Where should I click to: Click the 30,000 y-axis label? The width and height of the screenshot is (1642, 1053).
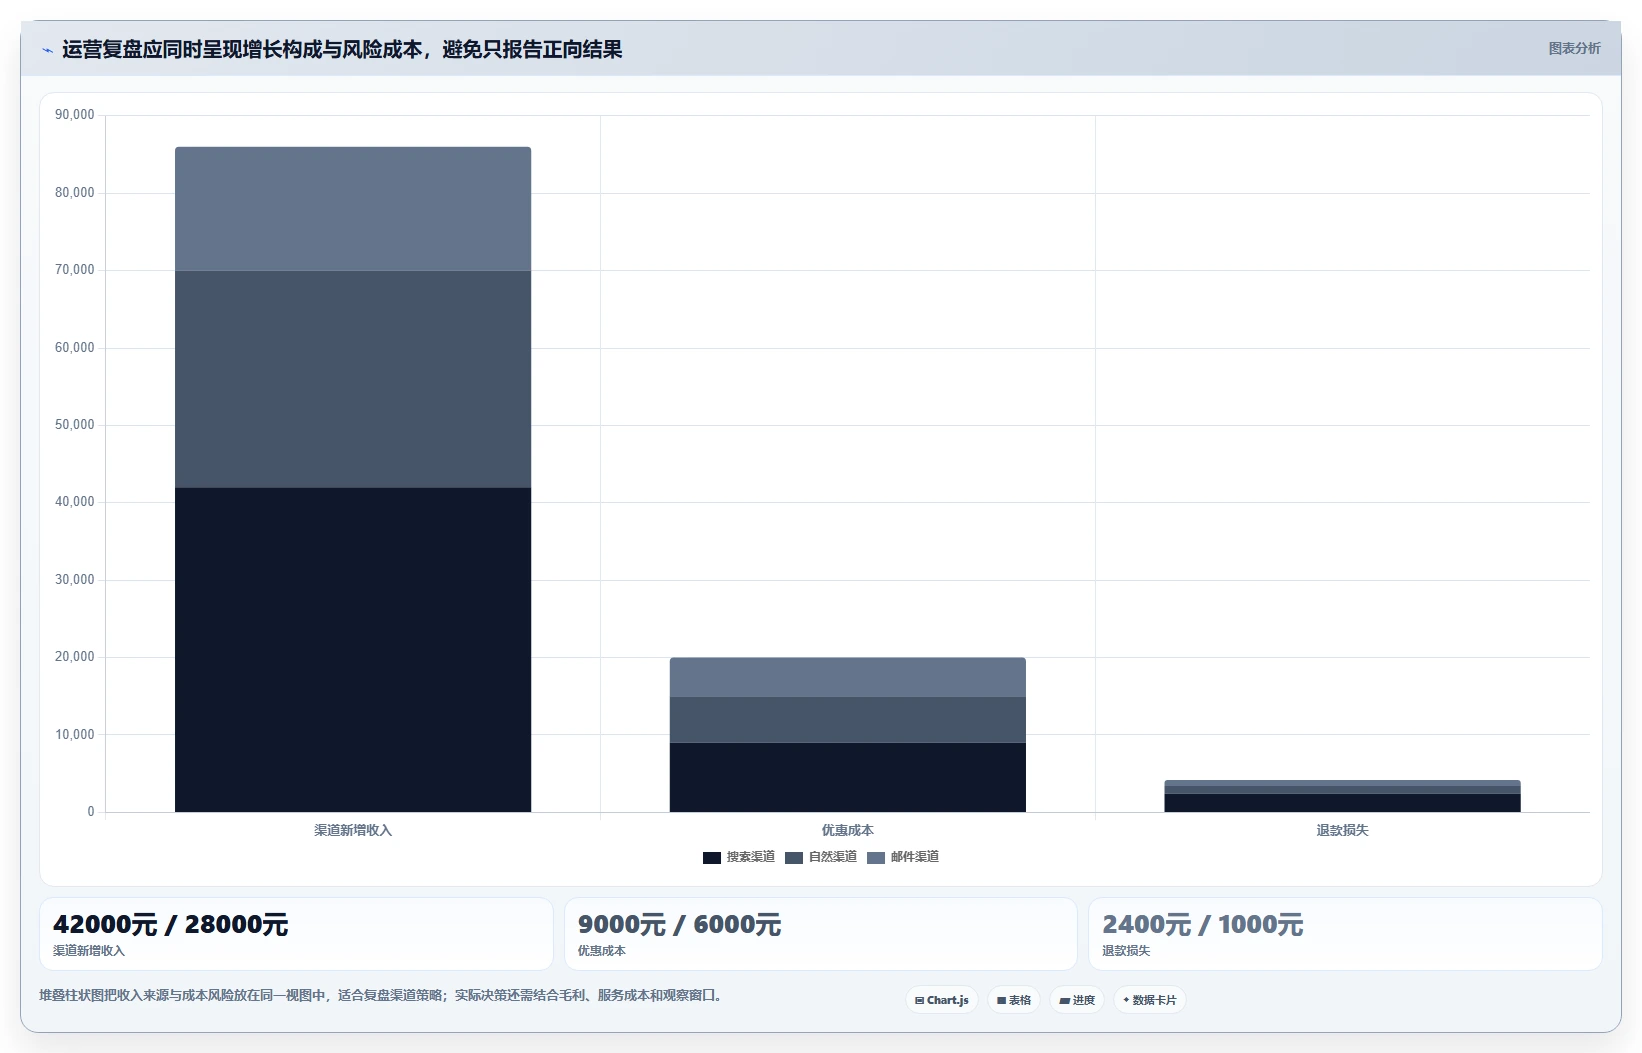pyautogui.click(x=75, y=580)
